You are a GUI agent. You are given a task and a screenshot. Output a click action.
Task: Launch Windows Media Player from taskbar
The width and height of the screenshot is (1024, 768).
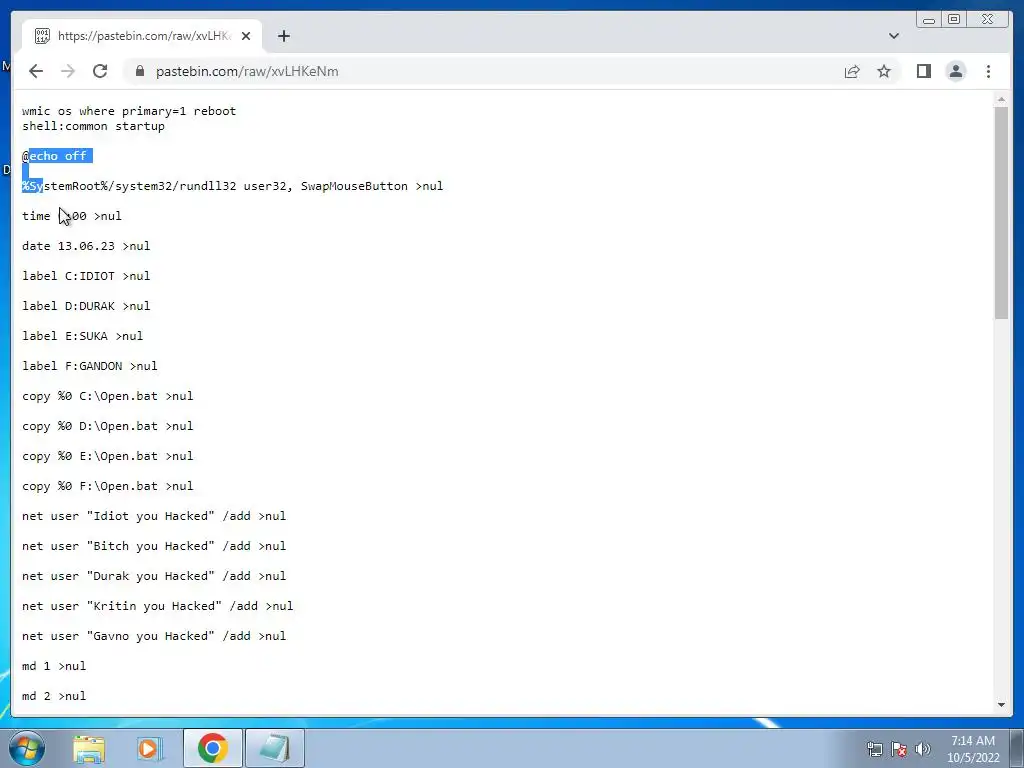click(150, 748)
